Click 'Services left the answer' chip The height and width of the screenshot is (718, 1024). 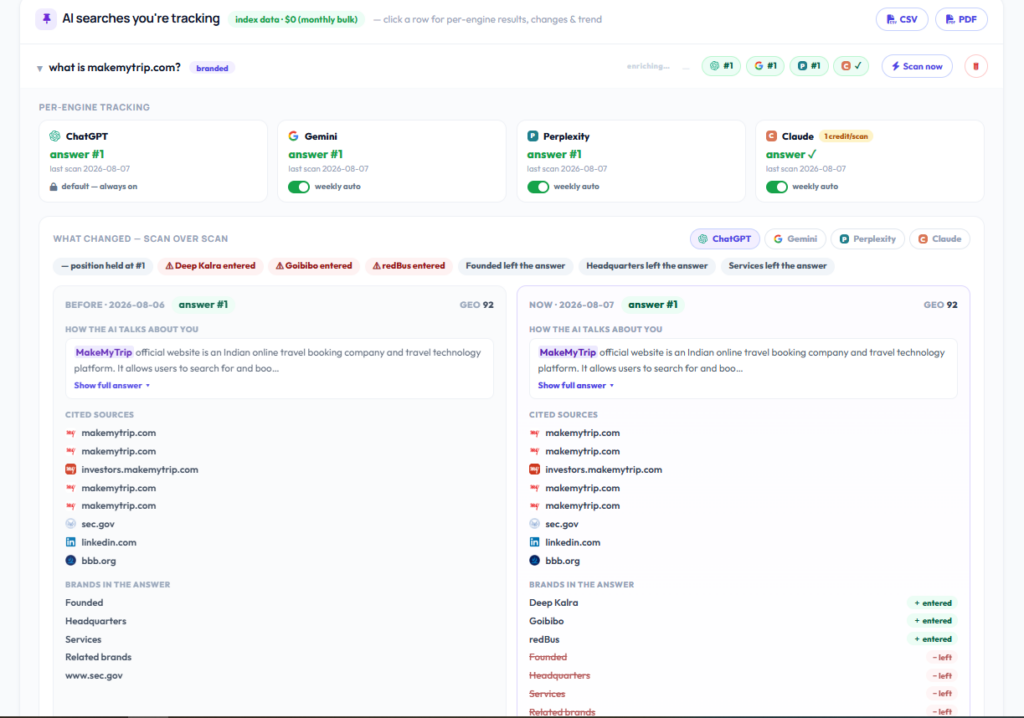click(777, 266)
